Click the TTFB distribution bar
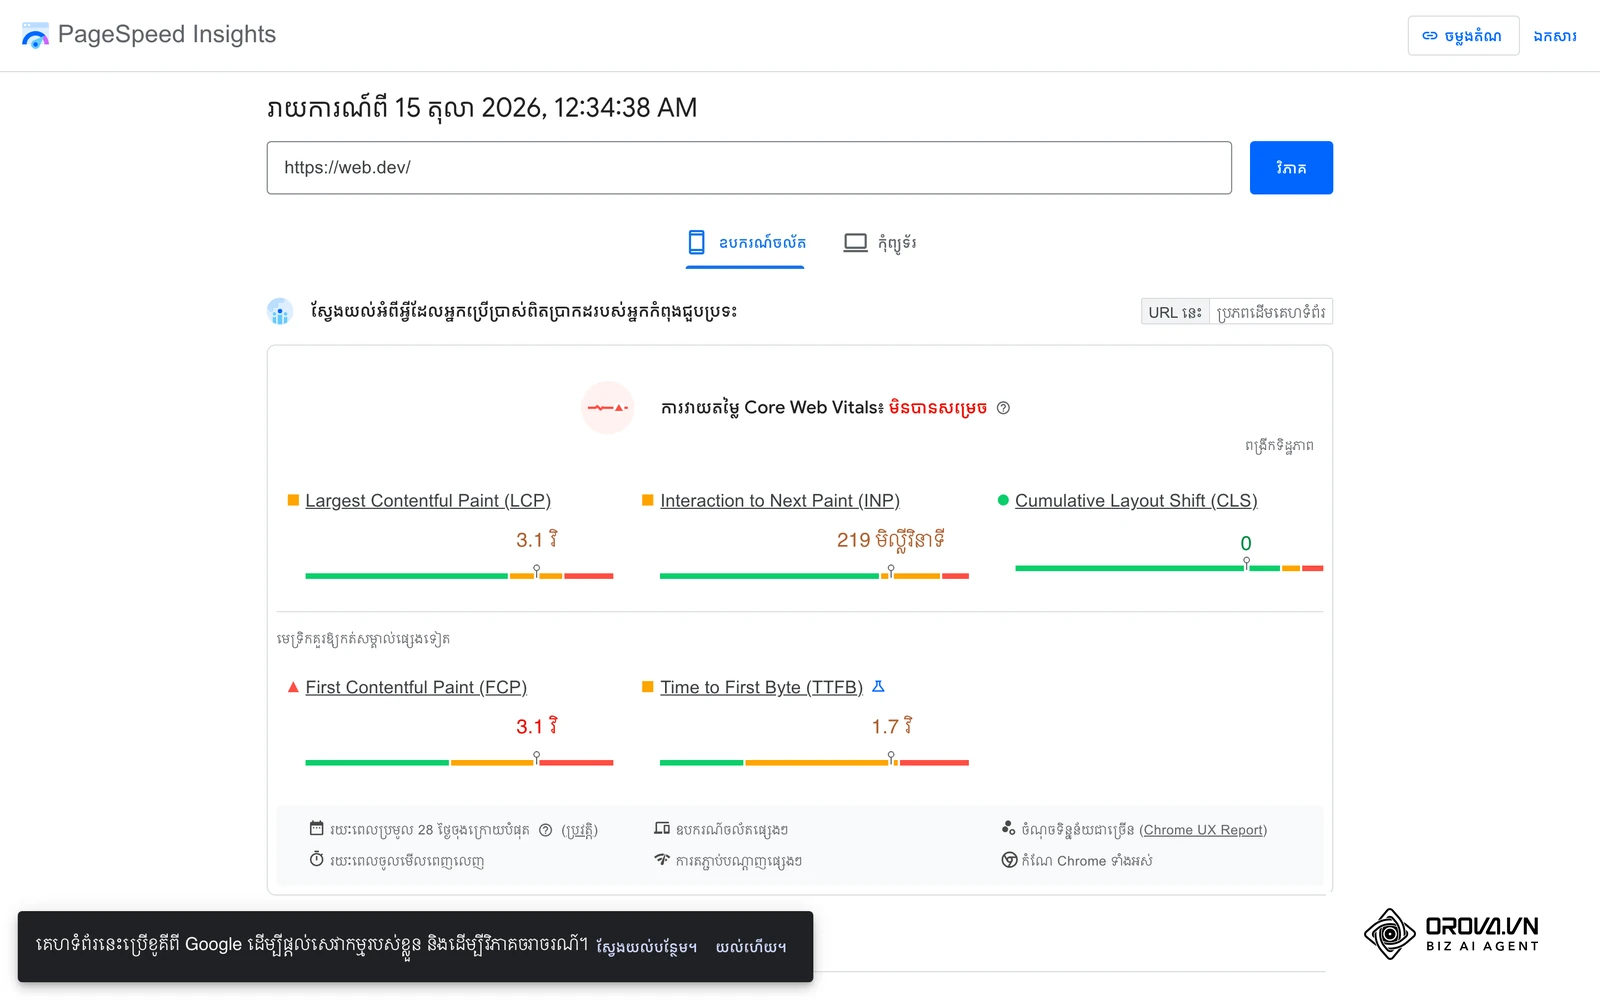 click(x=814, y=763)
